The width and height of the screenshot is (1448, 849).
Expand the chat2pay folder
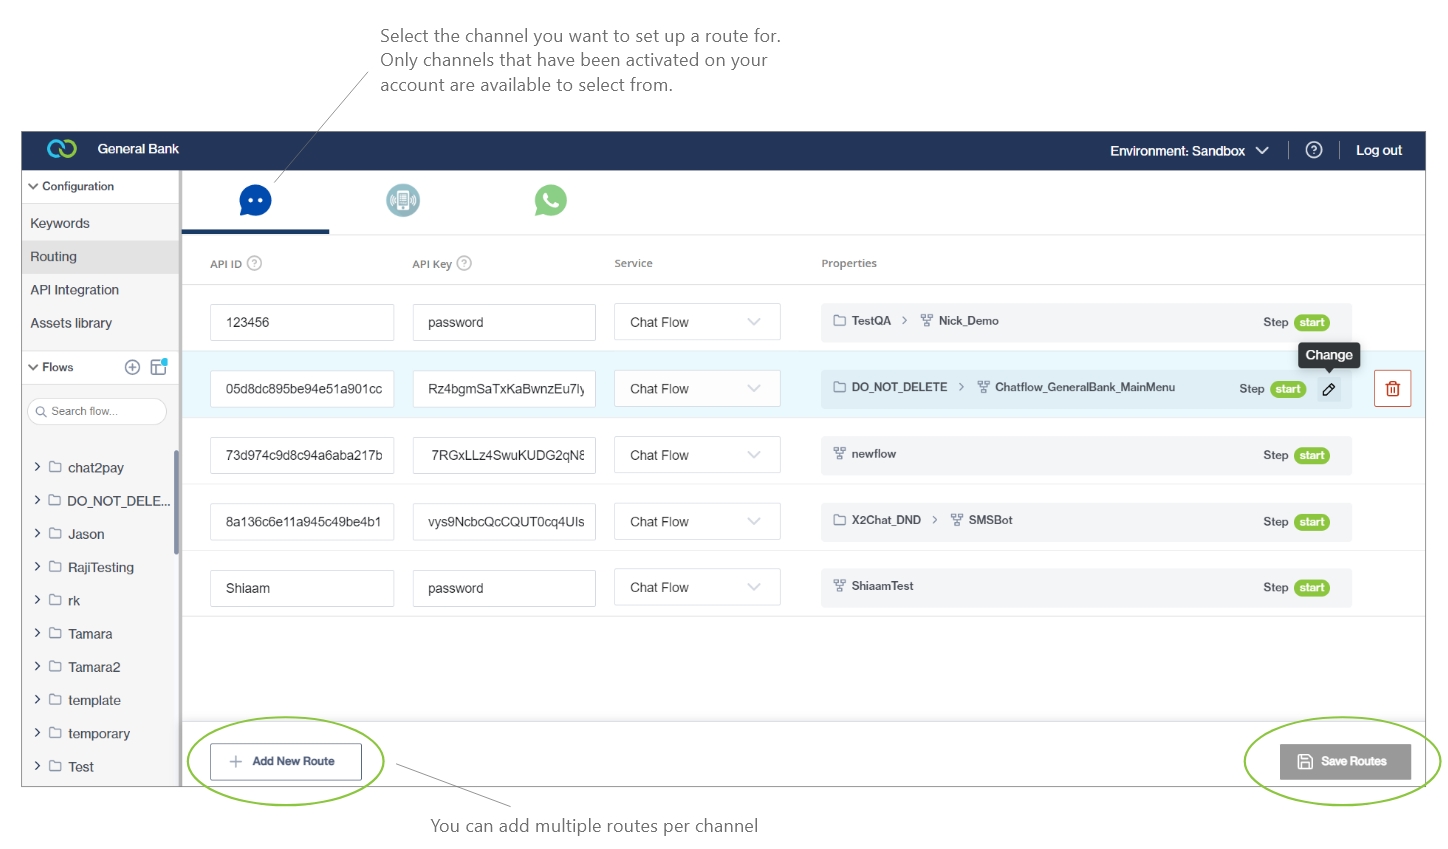pos(37,467)
